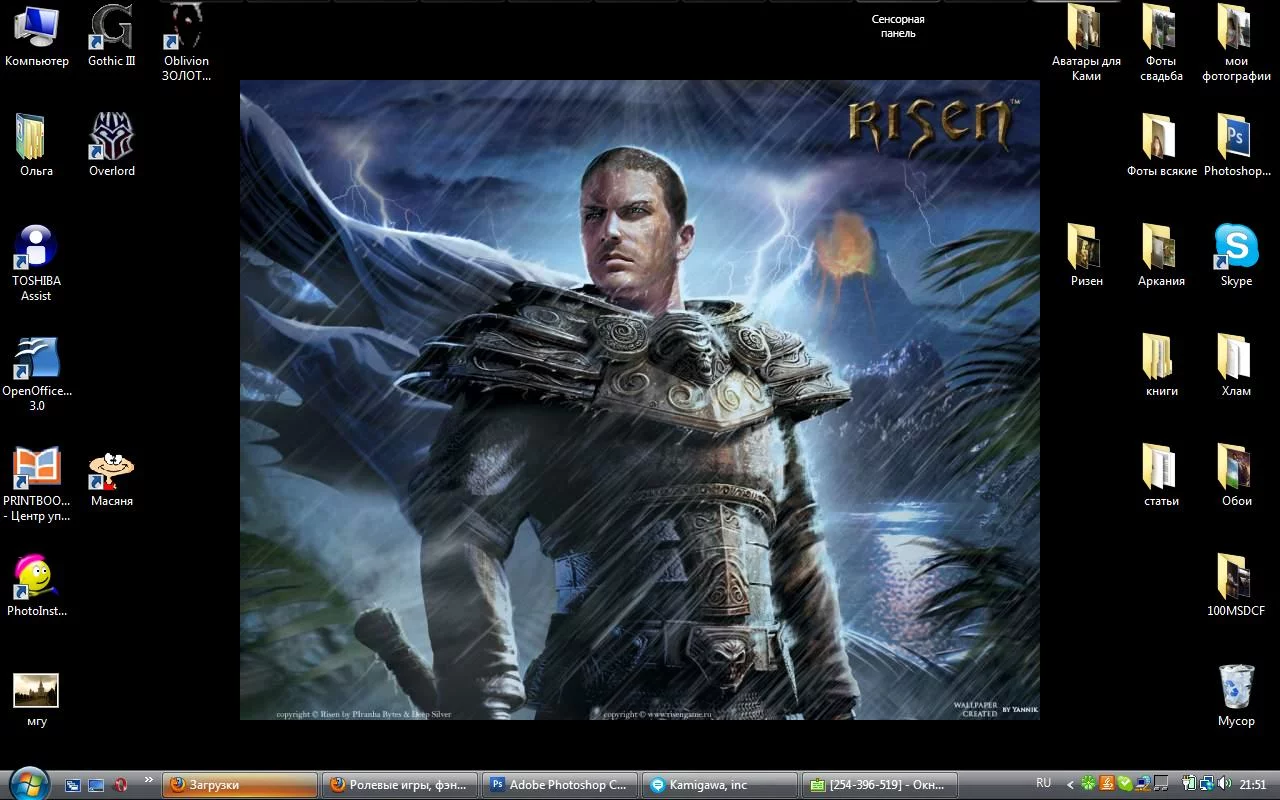
Task: Click the TOSHIBA Assist icon
Action: [x=37, y=248]
